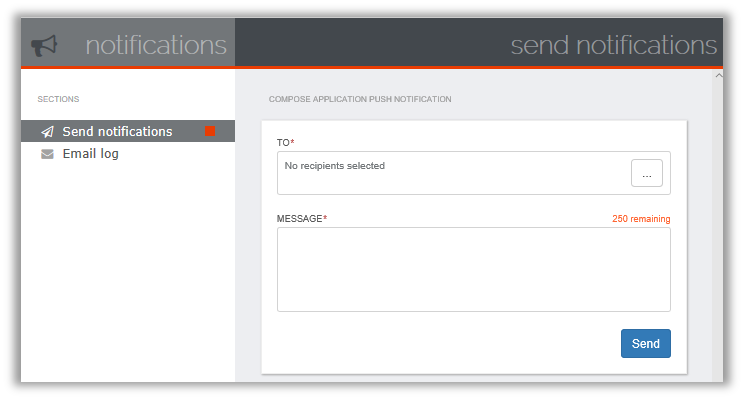Image resolution: width=744 pixels, height=399 pixels.
Task: Click the envelope icon beside Email log
Action: [x=47, y=154]
